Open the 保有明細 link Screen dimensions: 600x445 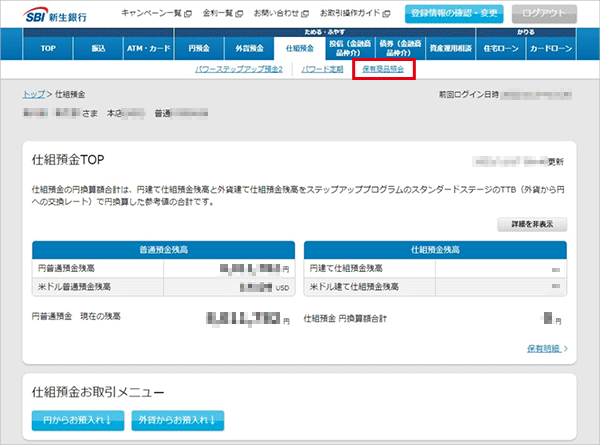541,349
